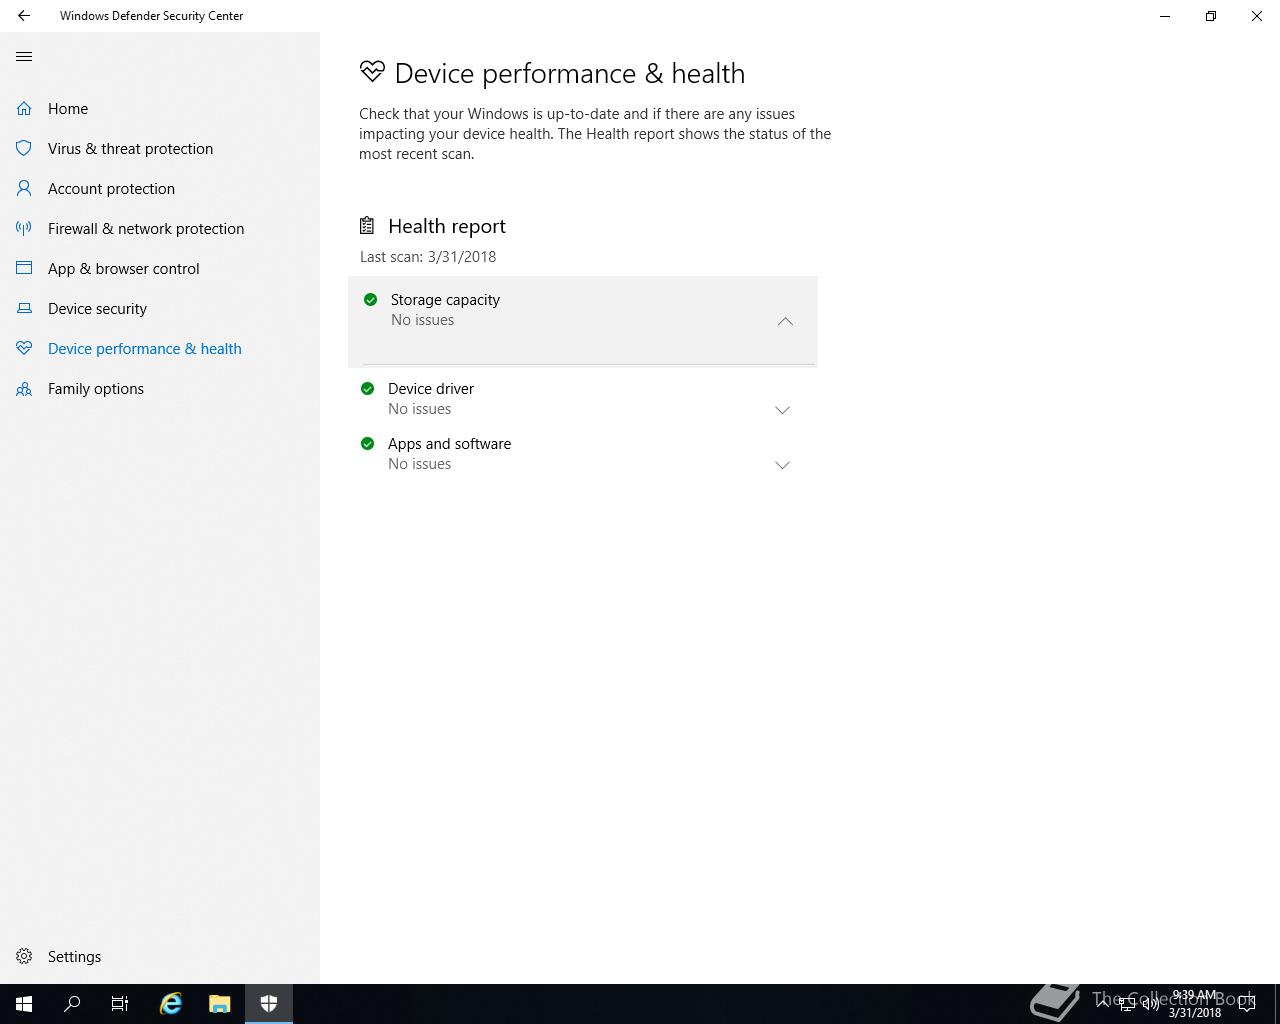Click the Home house icon
This screenshot has height=1024, width=1280.
pos(24,108)
